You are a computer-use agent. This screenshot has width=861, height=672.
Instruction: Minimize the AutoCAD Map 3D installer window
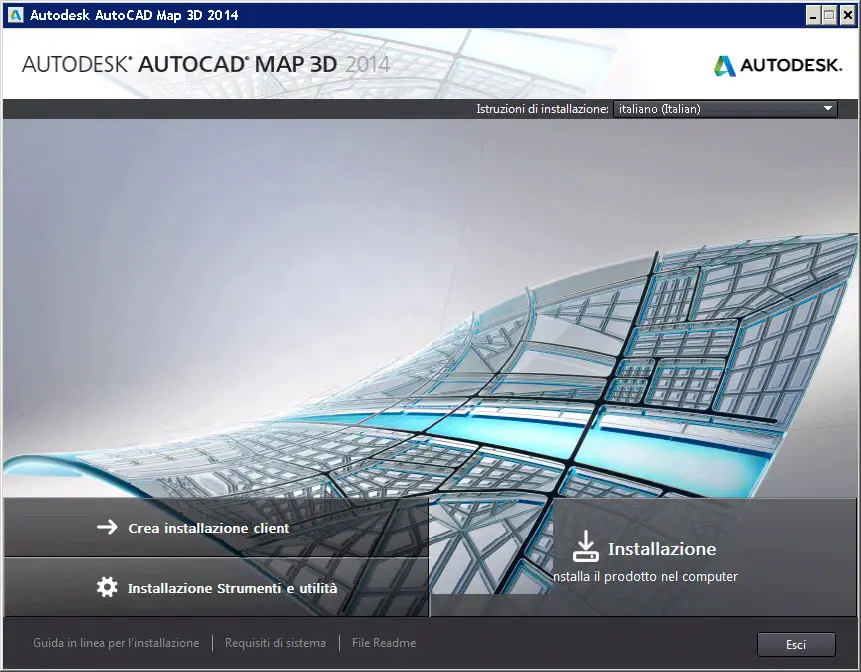pyautogui.click(x=813, y=15)
